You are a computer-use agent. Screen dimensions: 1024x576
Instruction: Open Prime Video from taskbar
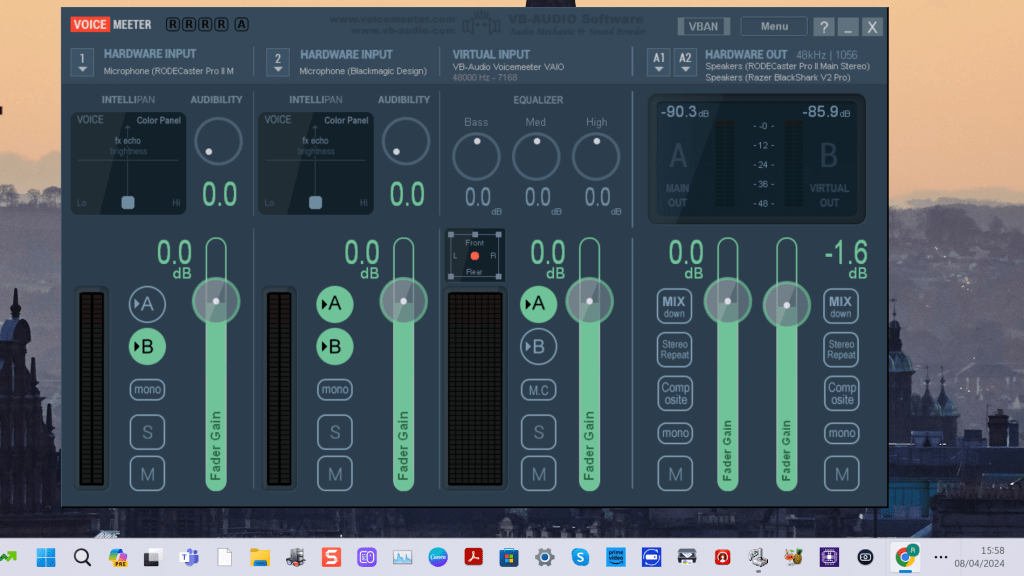point(616,557)
